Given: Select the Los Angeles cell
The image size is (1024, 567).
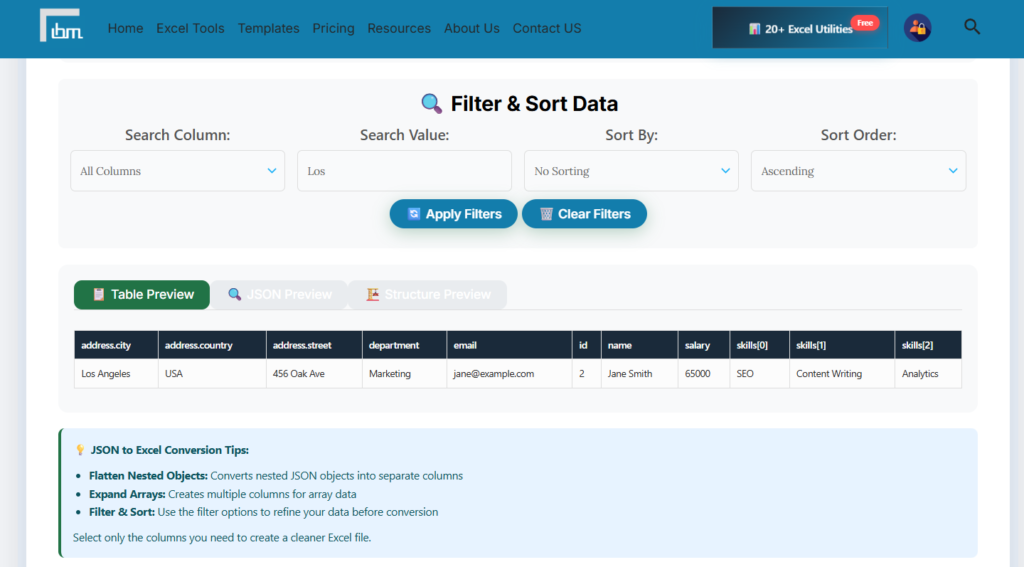Looking at the screenshot, I should tap(116, 374).
